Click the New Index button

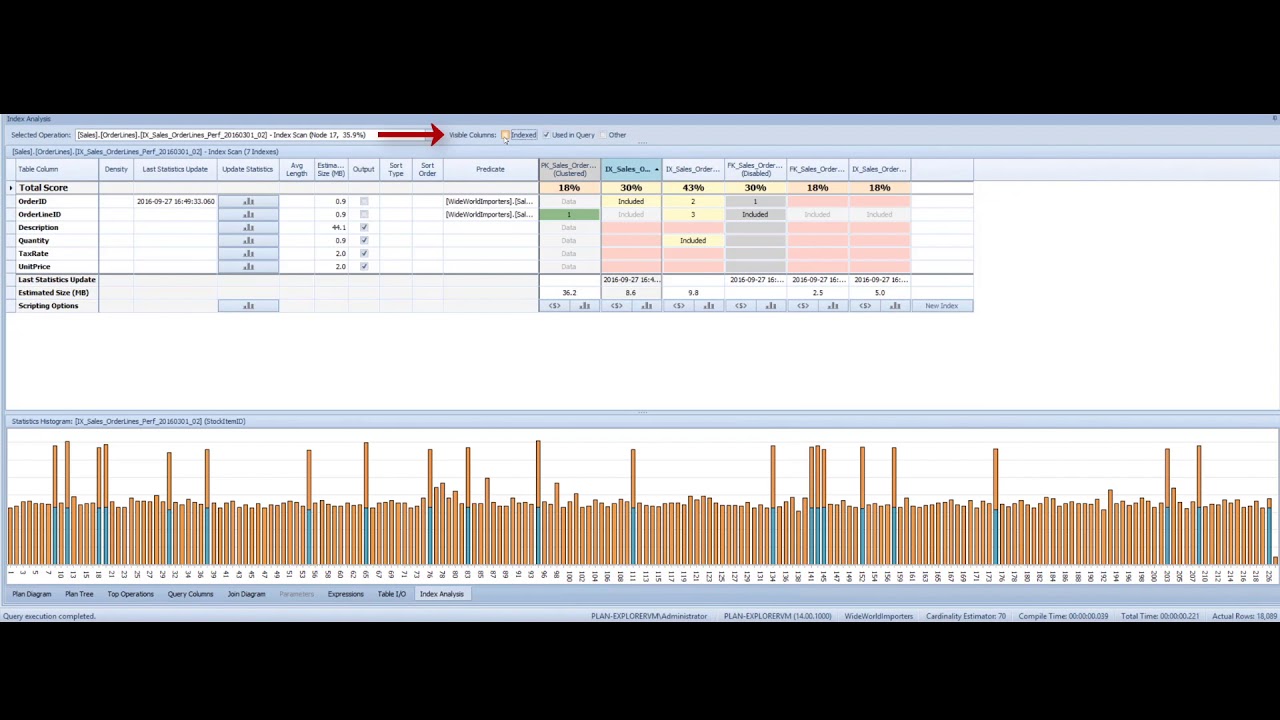[x=941, y=306]
